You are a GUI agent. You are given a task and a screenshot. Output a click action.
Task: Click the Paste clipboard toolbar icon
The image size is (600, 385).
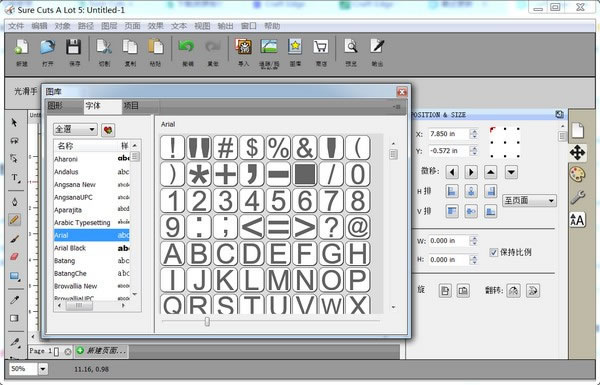point(156,47)
